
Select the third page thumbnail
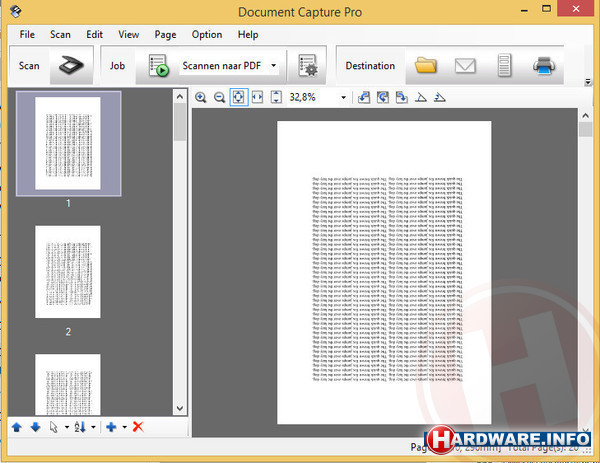pyautogui.click(x=68, y=384)
